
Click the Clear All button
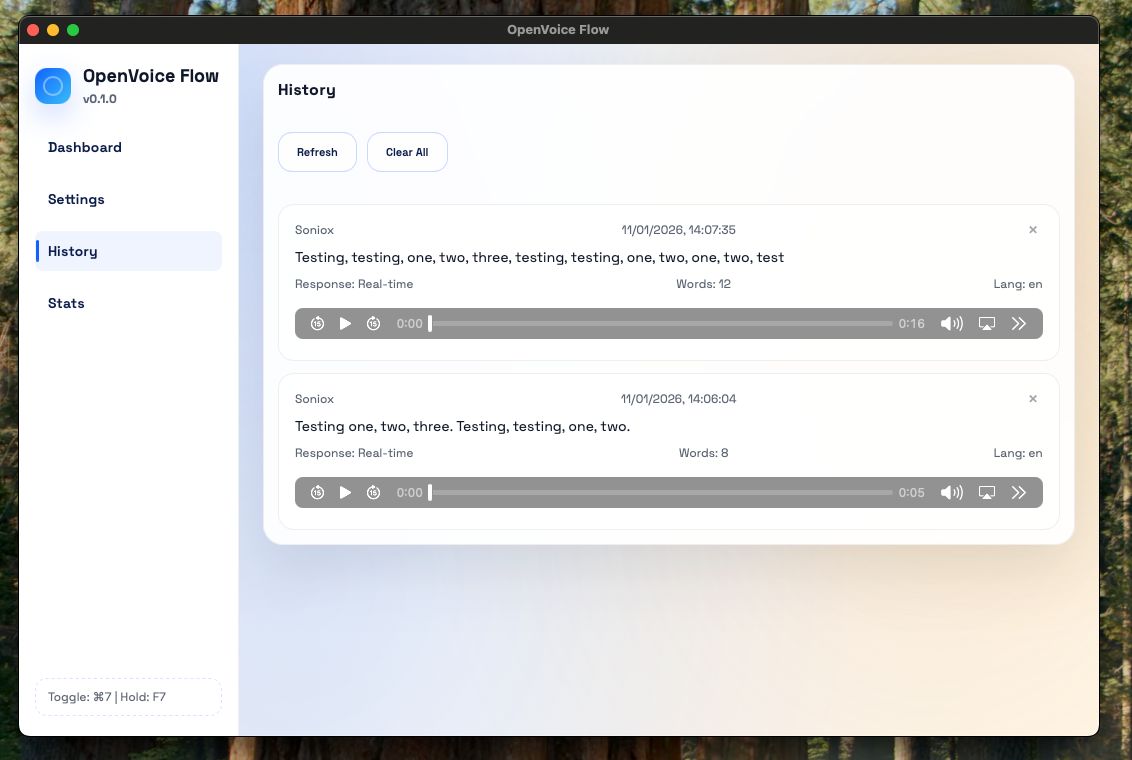[407, 152]
